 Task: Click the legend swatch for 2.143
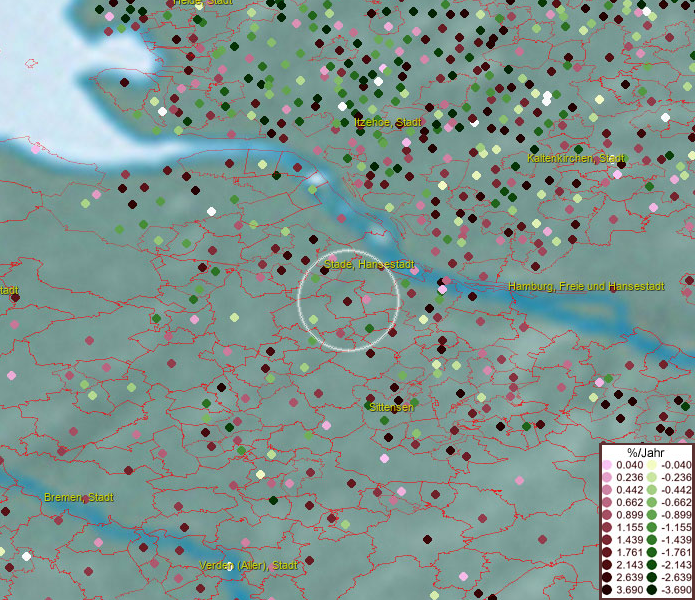point(607,565)
